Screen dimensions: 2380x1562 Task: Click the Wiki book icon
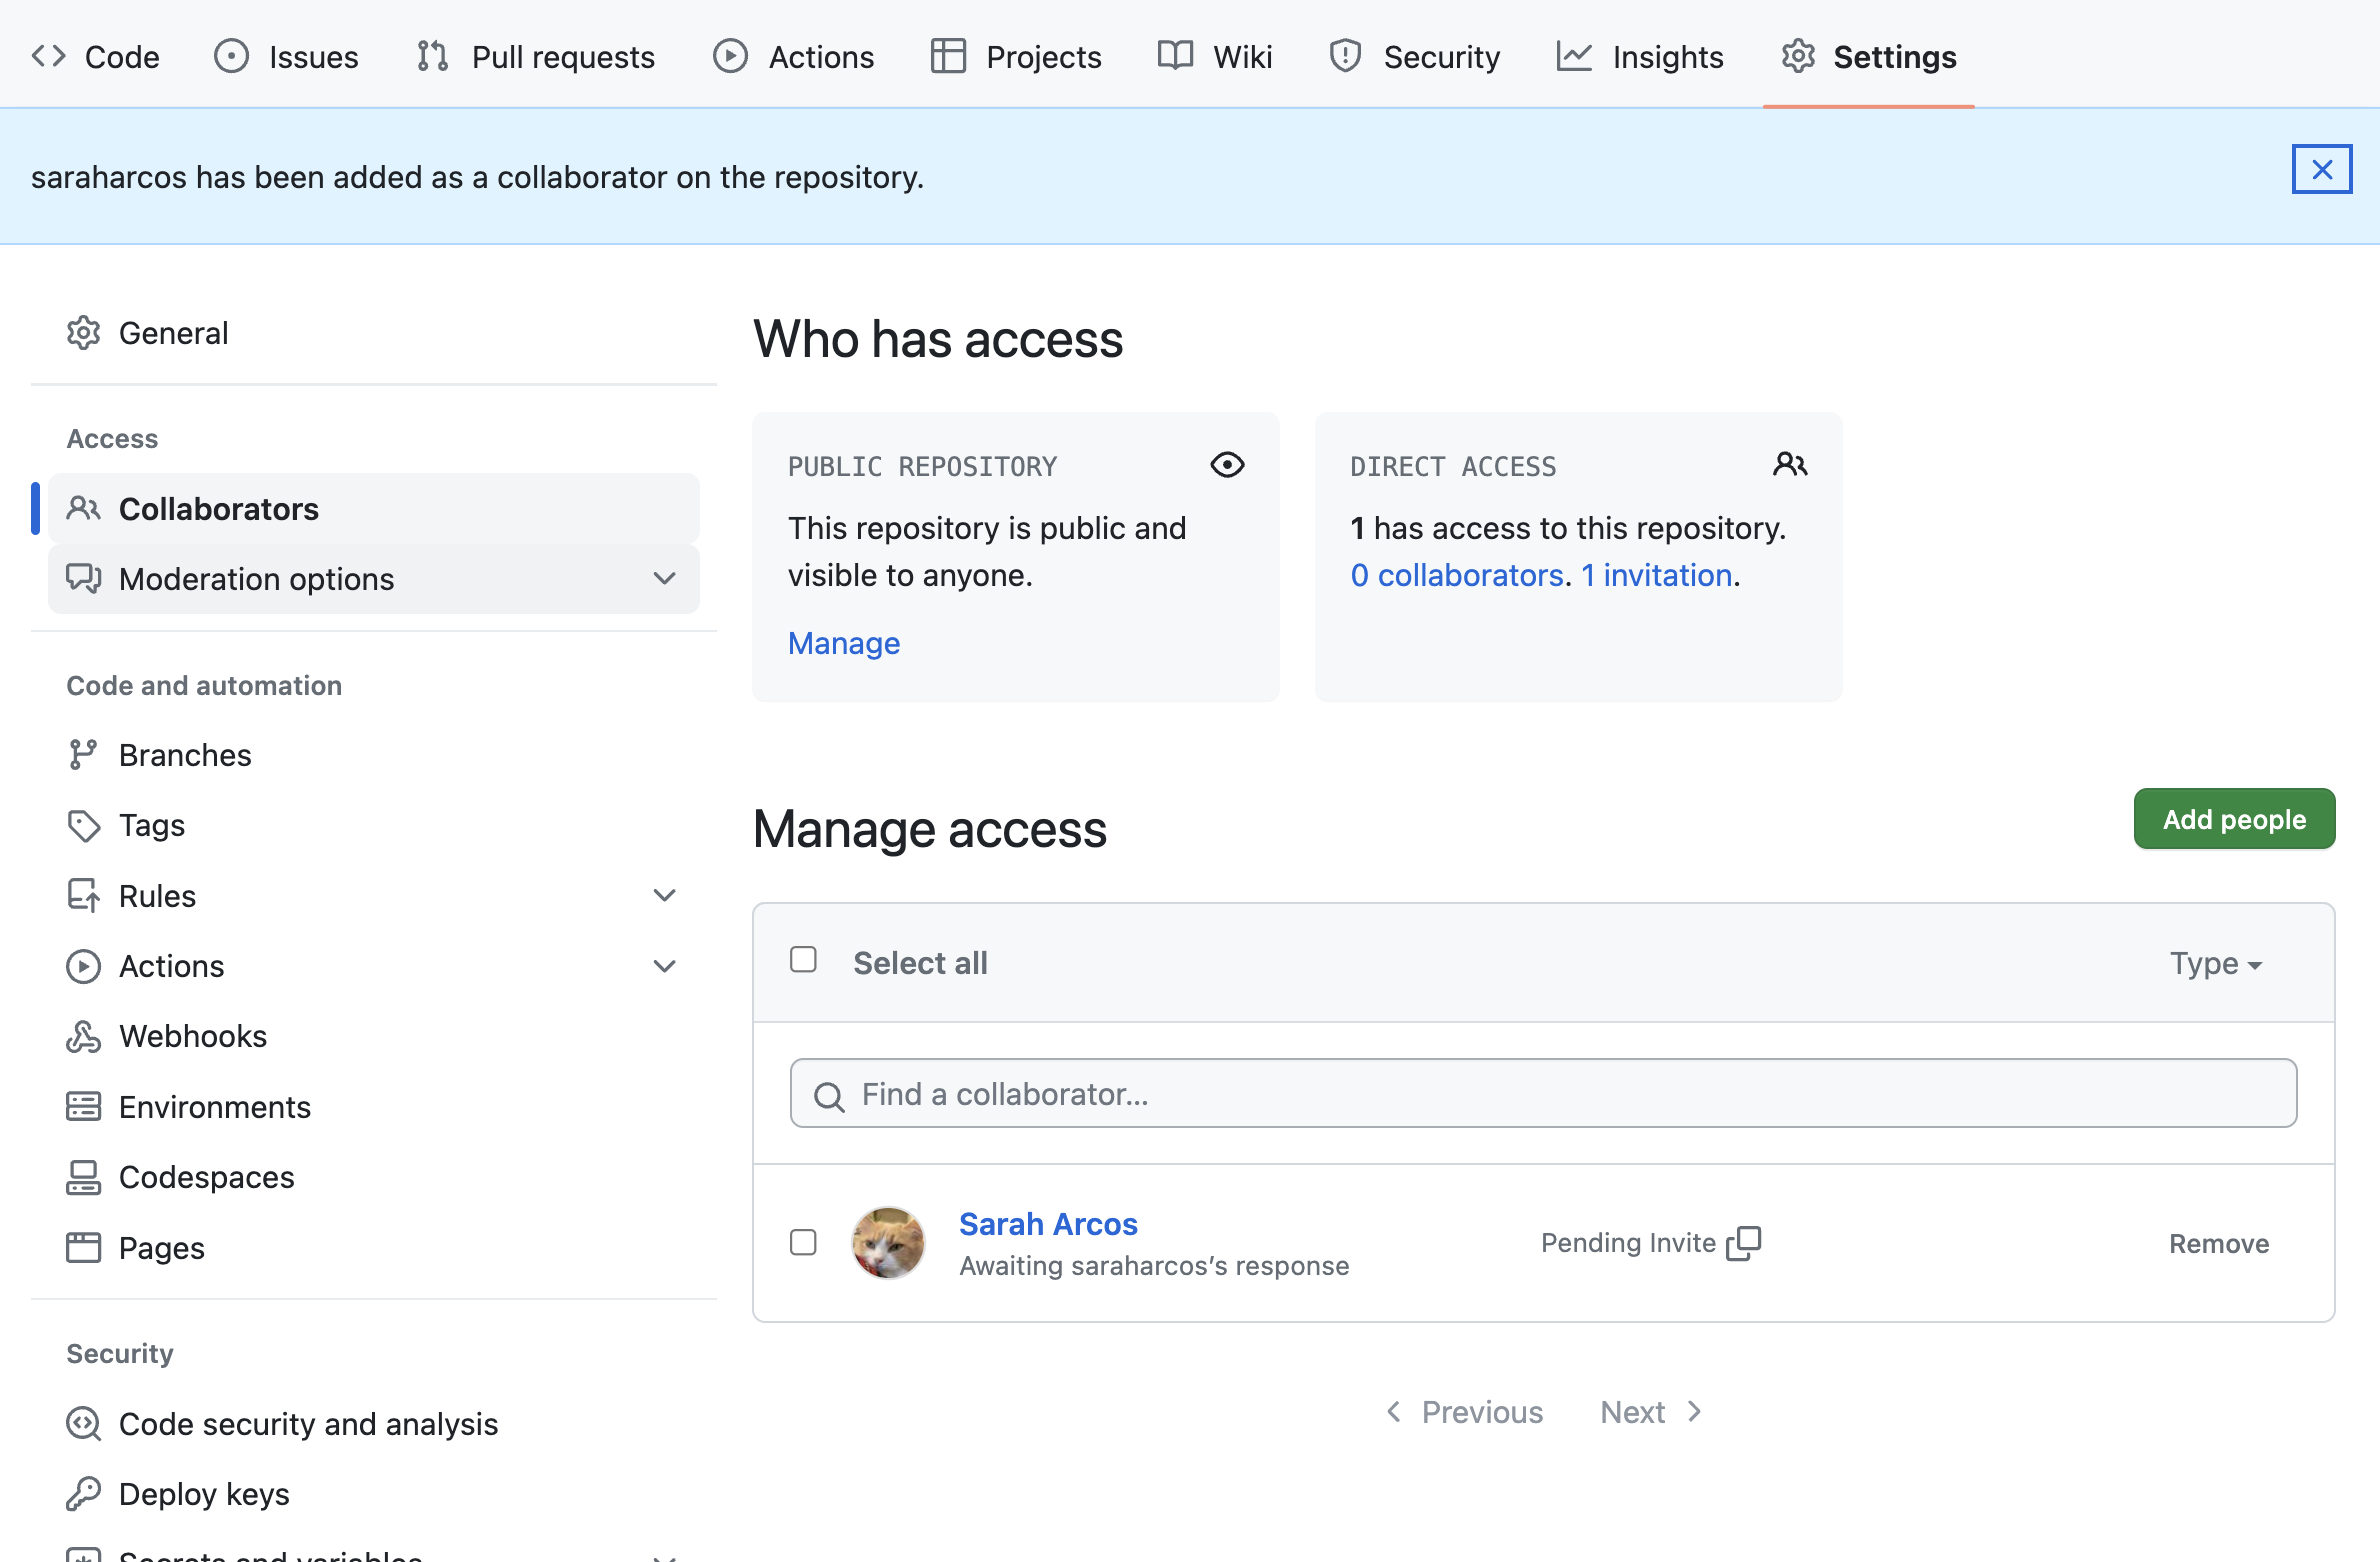coord(1175,55)
